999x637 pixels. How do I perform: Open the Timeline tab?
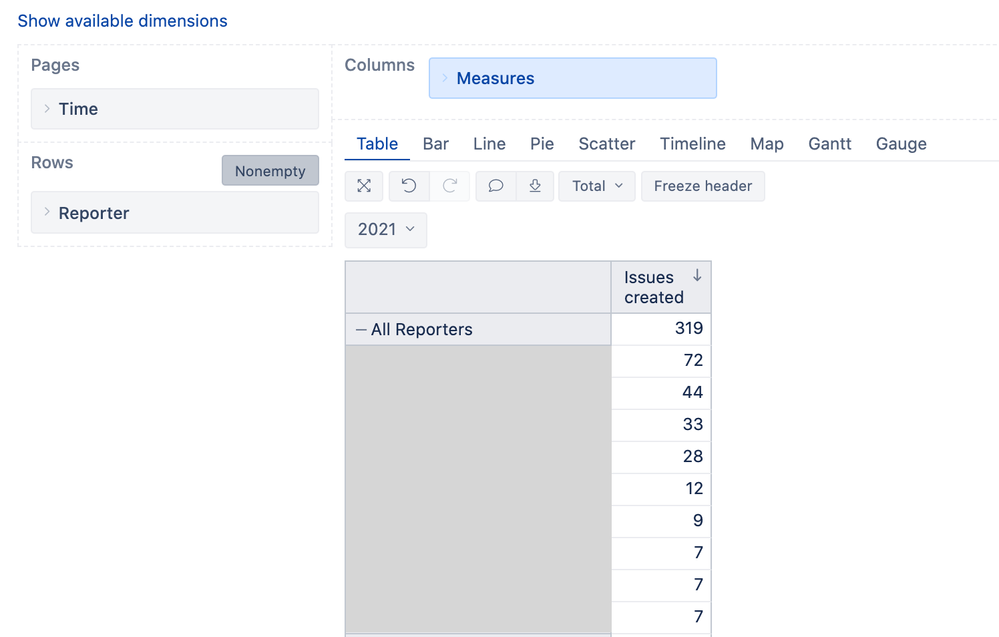tap(692, 144)
